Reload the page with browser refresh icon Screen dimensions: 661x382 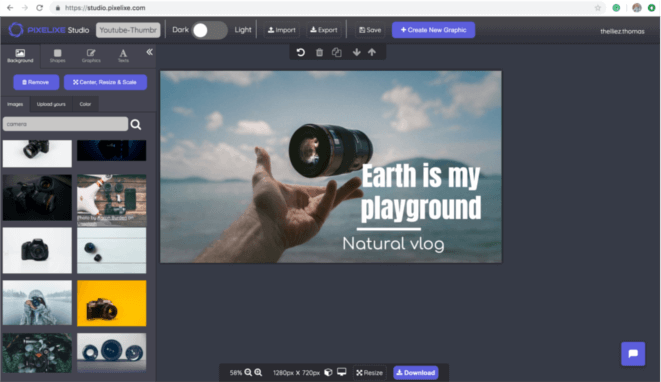click(x=40, y=8)
